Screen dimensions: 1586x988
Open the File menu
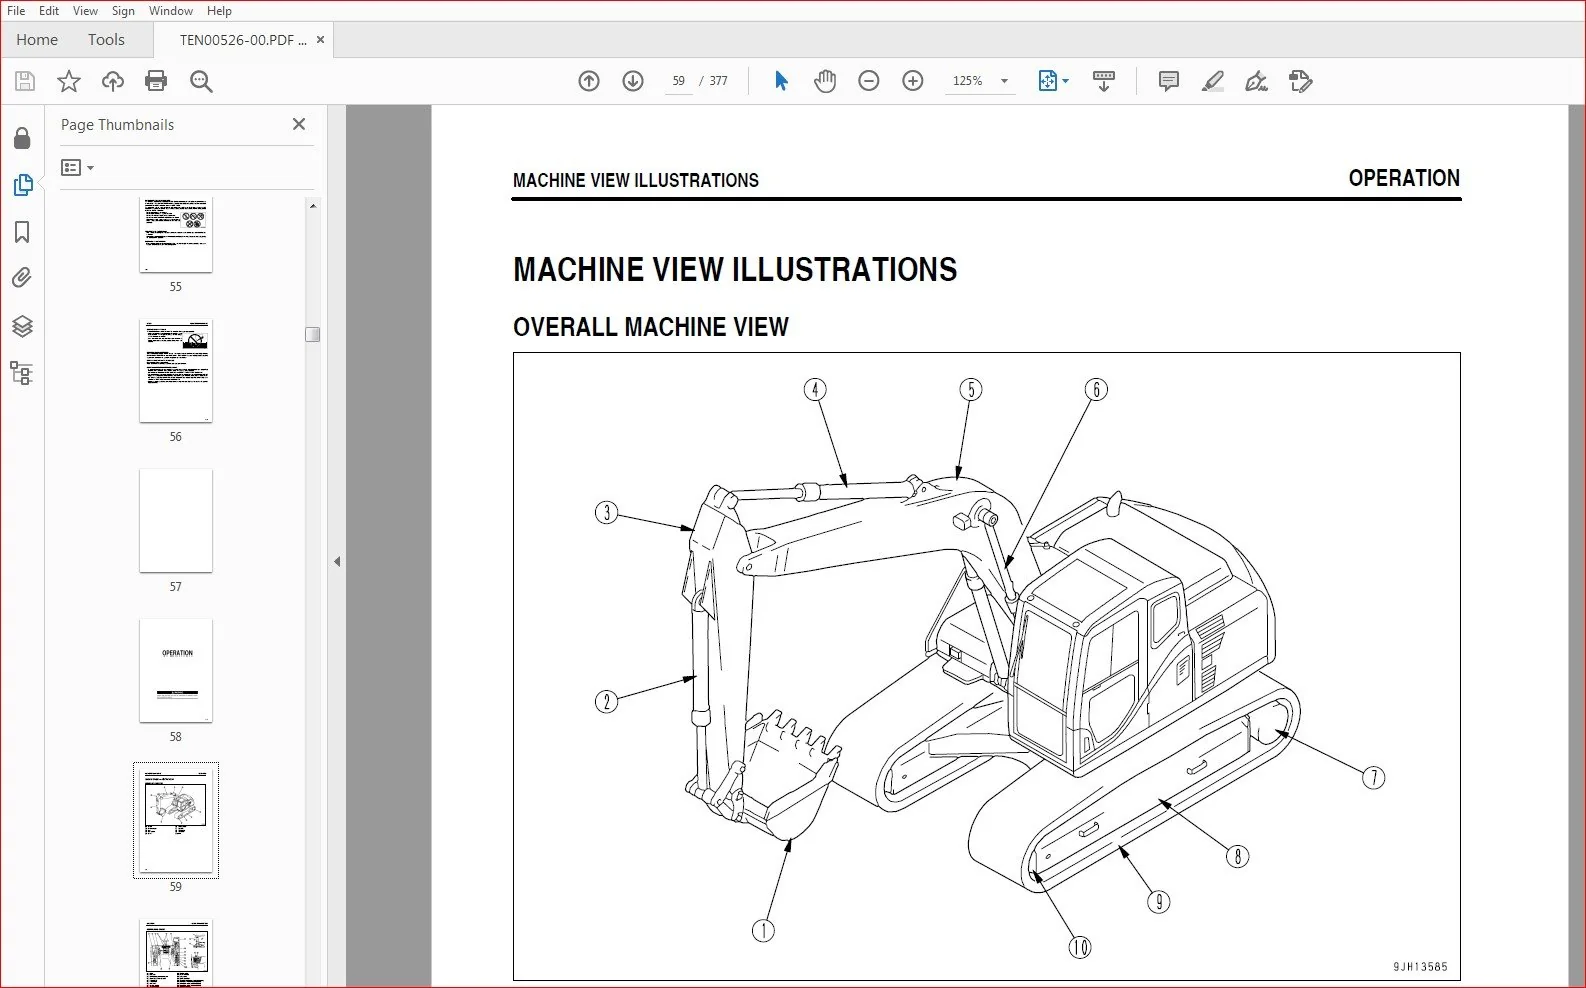16,11
